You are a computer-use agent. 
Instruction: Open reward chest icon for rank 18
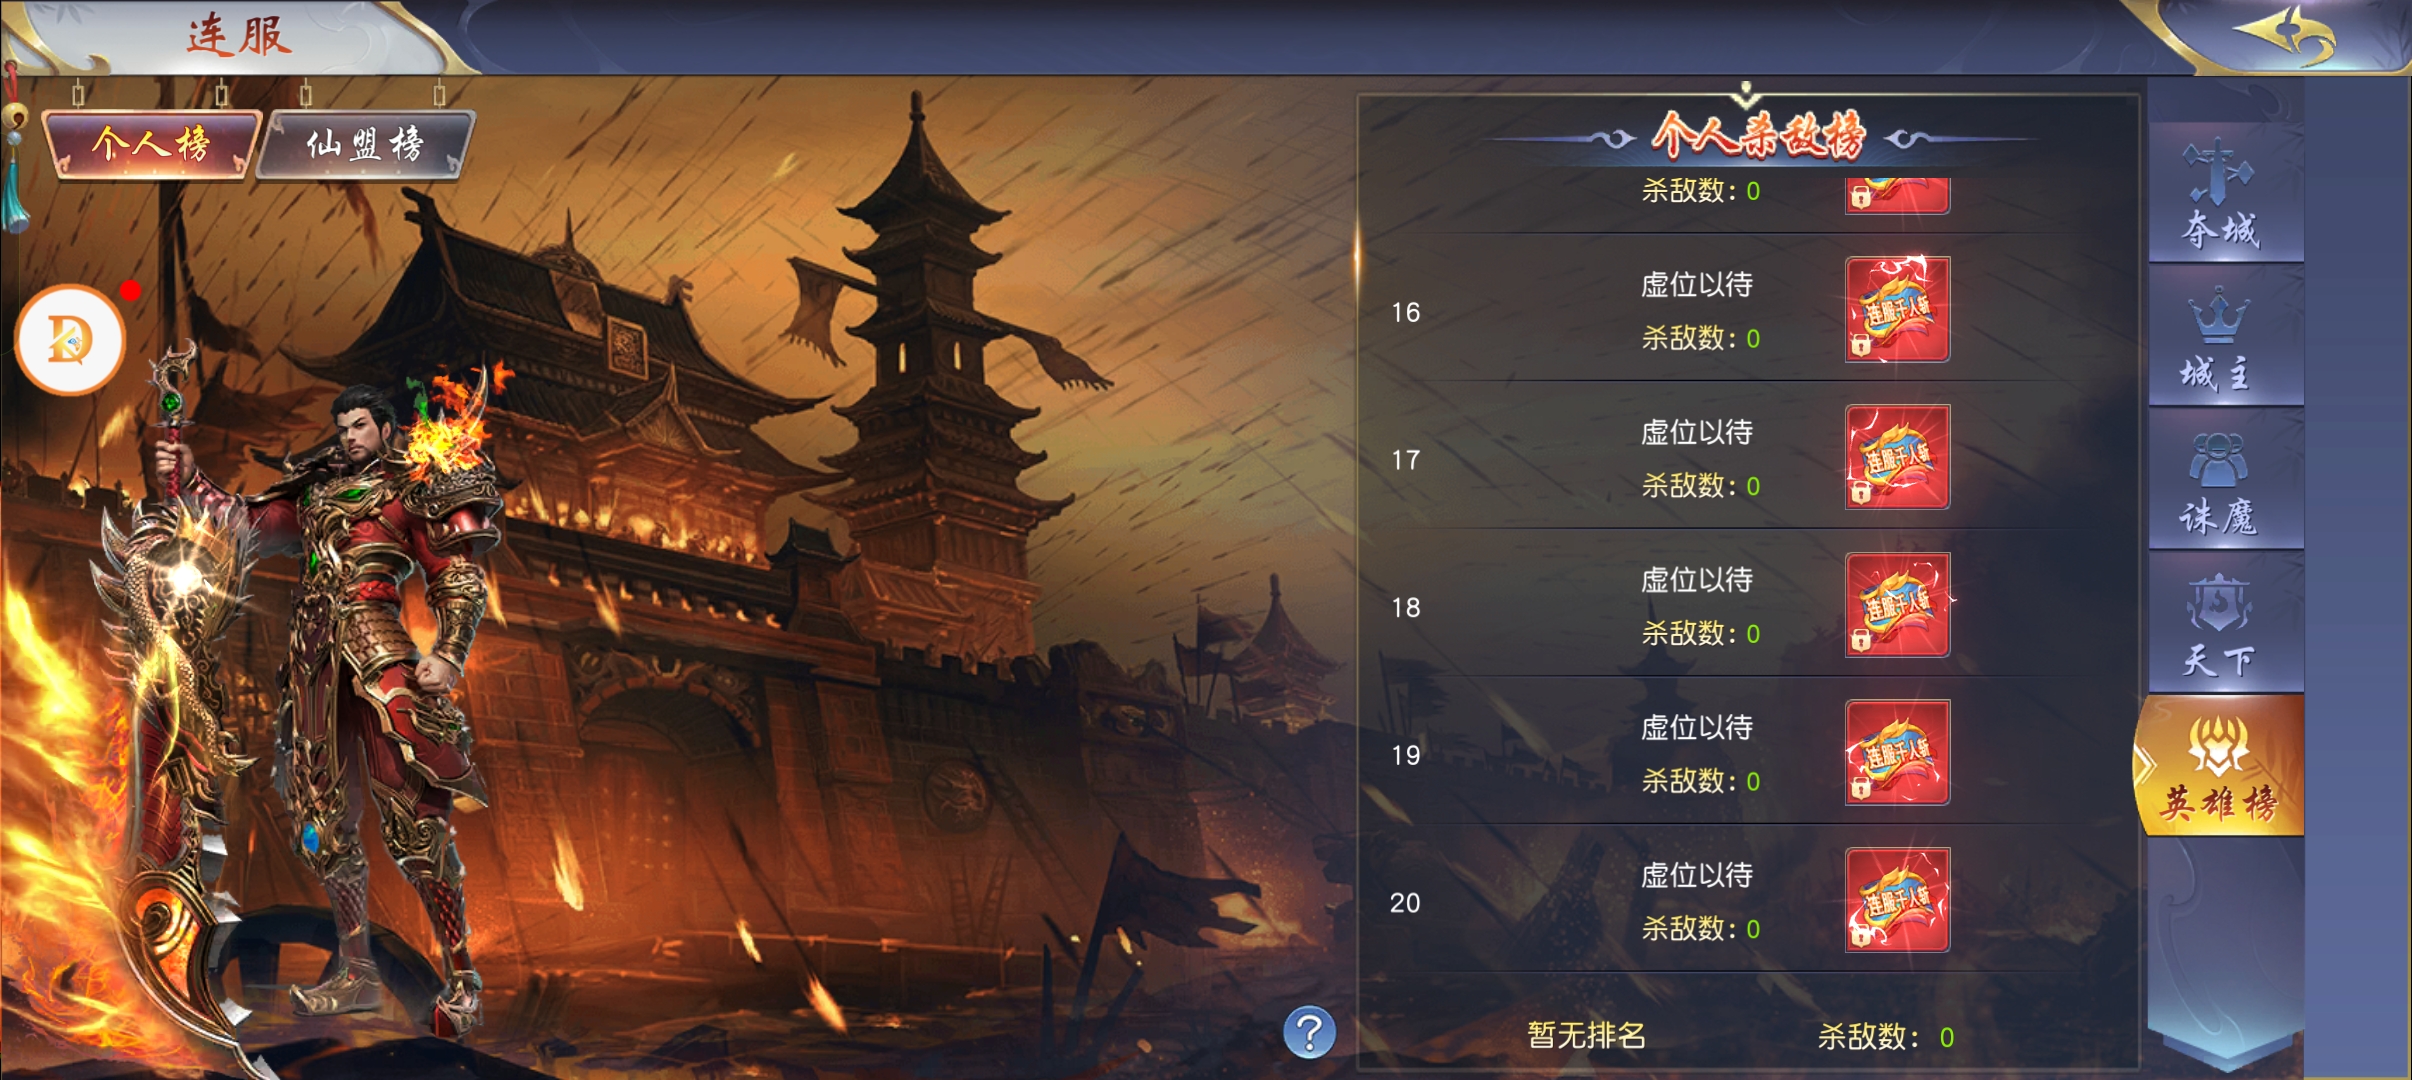point(1897,605)
